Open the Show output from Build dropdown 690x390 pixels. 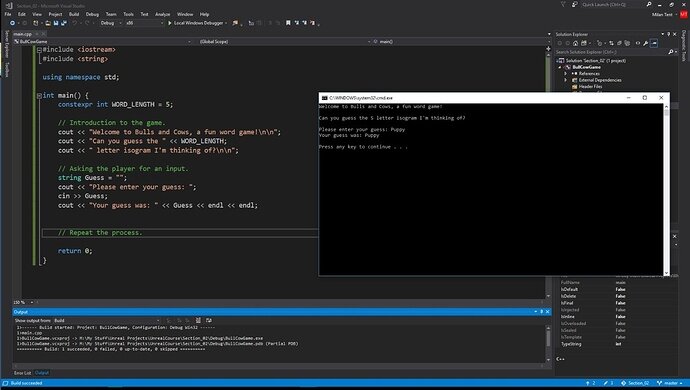(x=107, y=320)
